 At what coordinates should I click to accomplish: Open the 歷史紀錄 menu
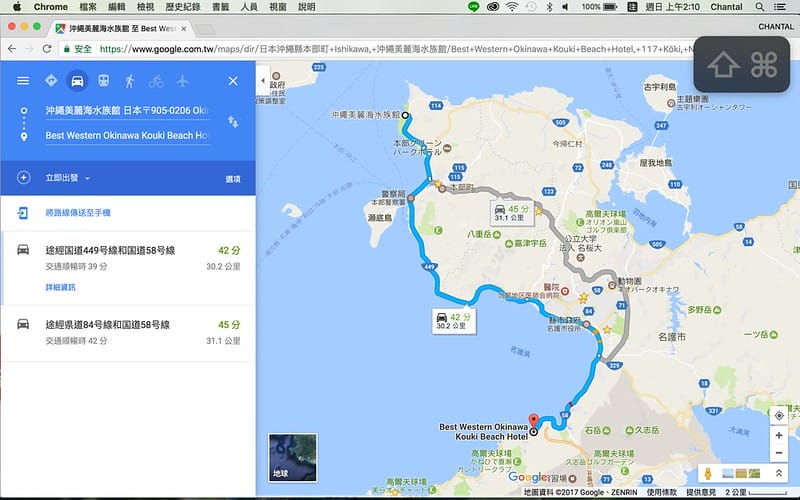tap(183, 7)
